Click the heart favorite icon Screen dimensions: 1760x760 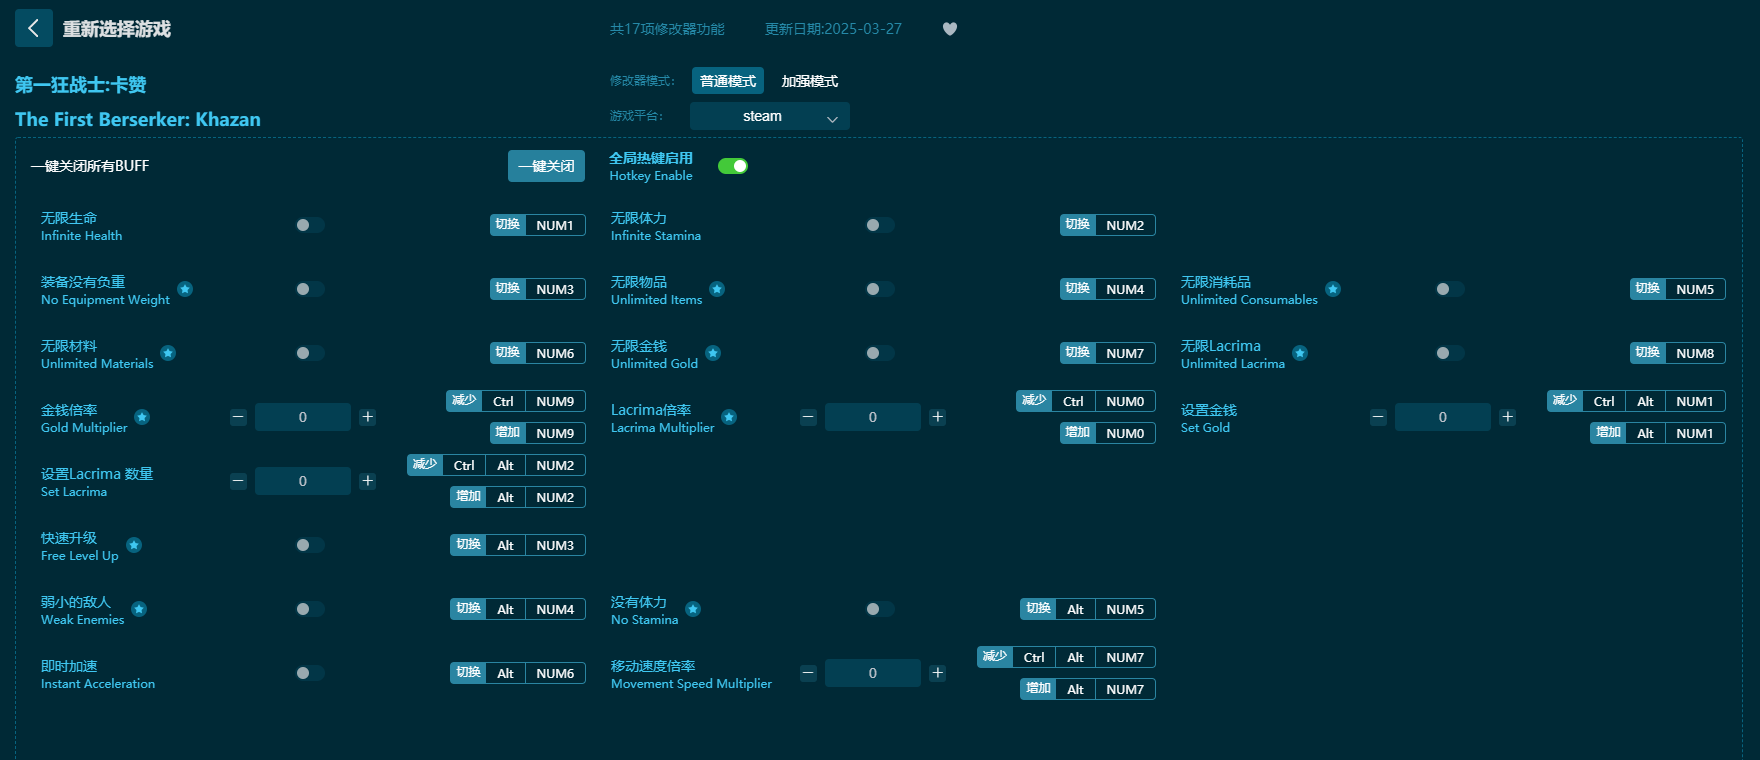950,29
